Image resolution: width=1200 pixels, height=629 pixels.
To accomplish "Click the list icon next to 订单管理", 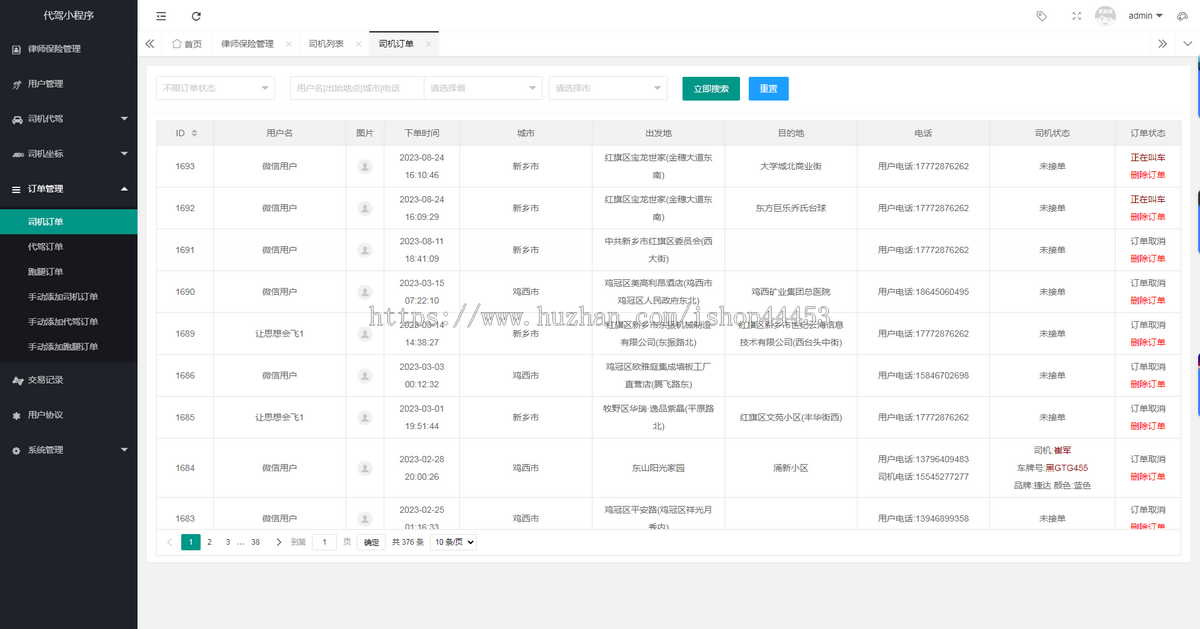I will click(x=17, y=189).
